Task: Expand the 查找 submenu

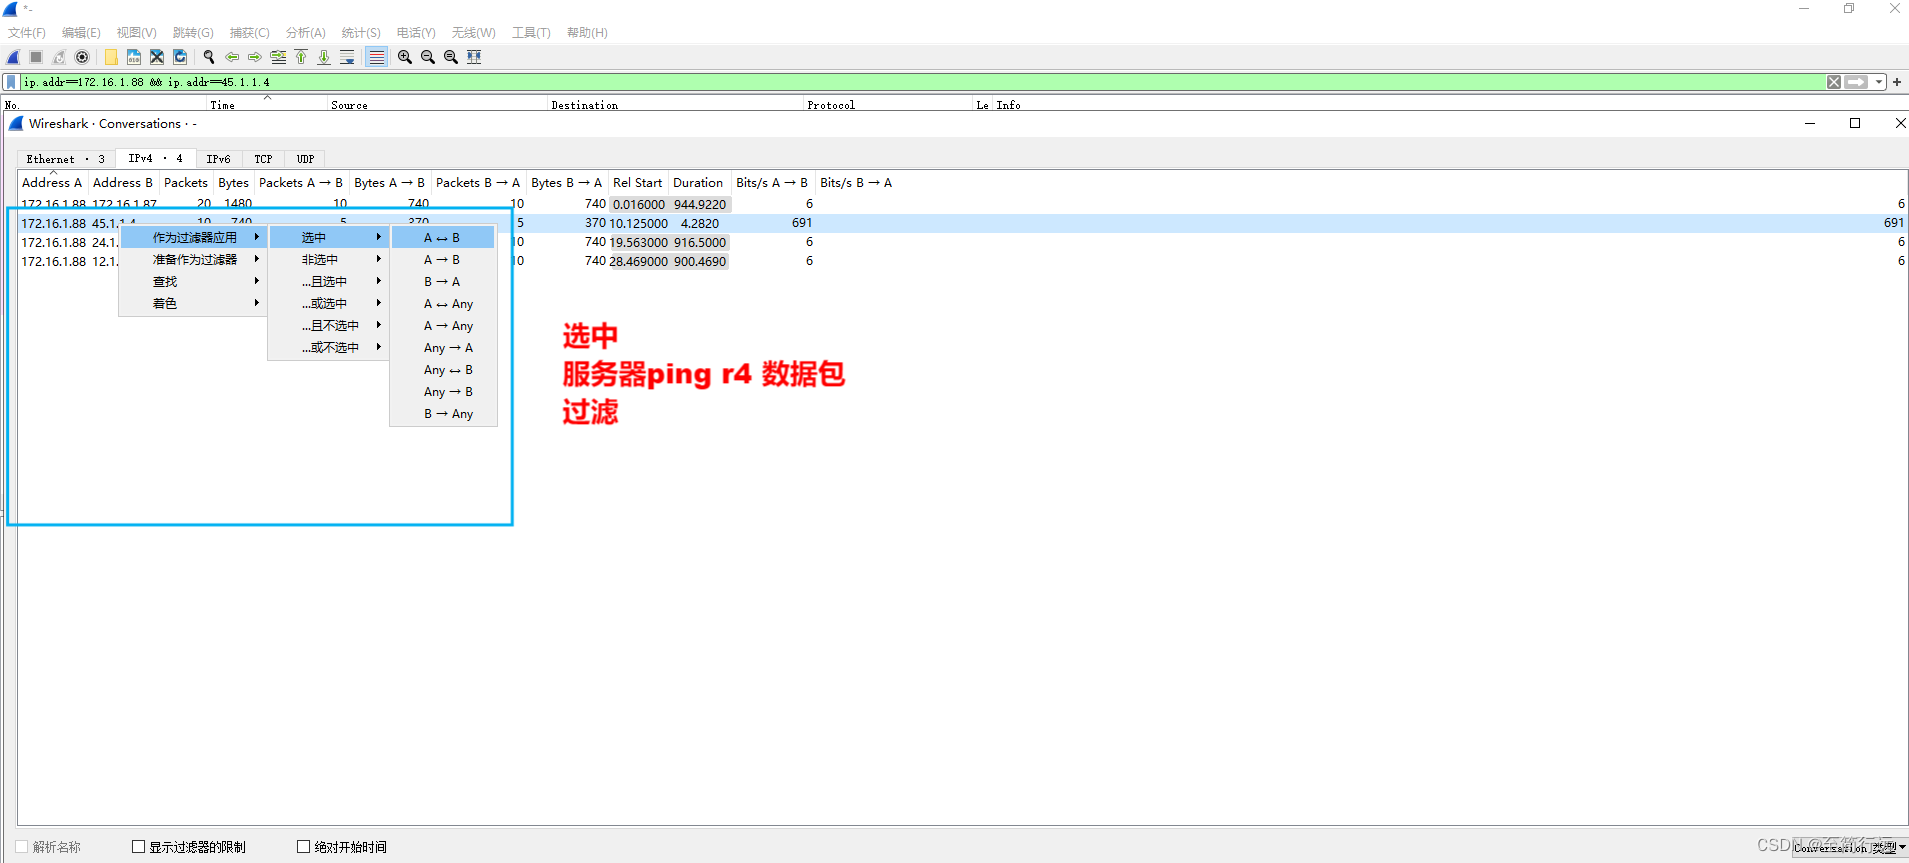Action: coord(194,282)
